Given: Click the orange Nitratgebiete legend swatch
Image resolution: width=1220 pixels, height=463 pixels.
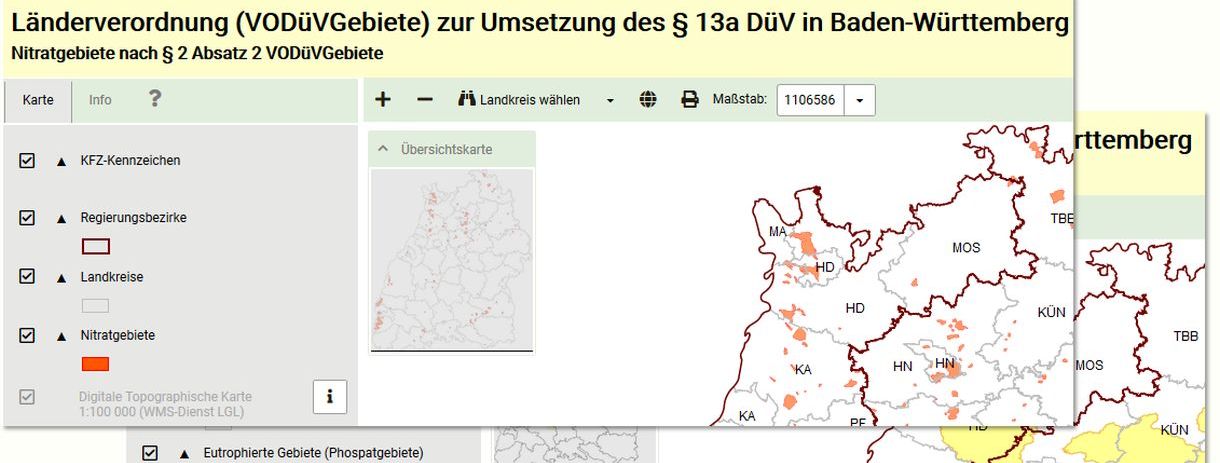Looking at the screenshot, I should coord(95,364).
